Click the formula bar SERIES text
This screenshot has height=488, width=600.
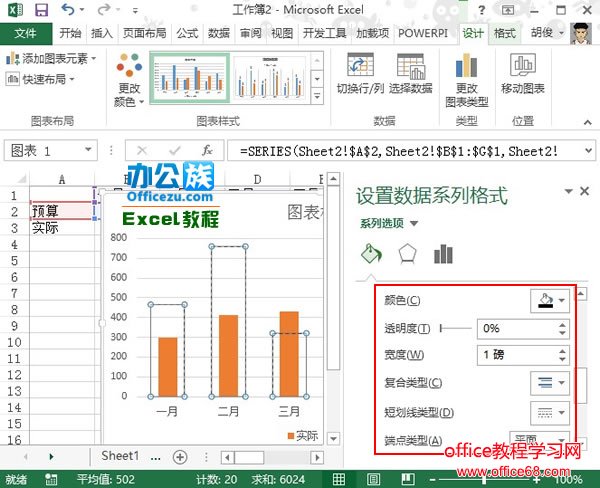[398, 151]
